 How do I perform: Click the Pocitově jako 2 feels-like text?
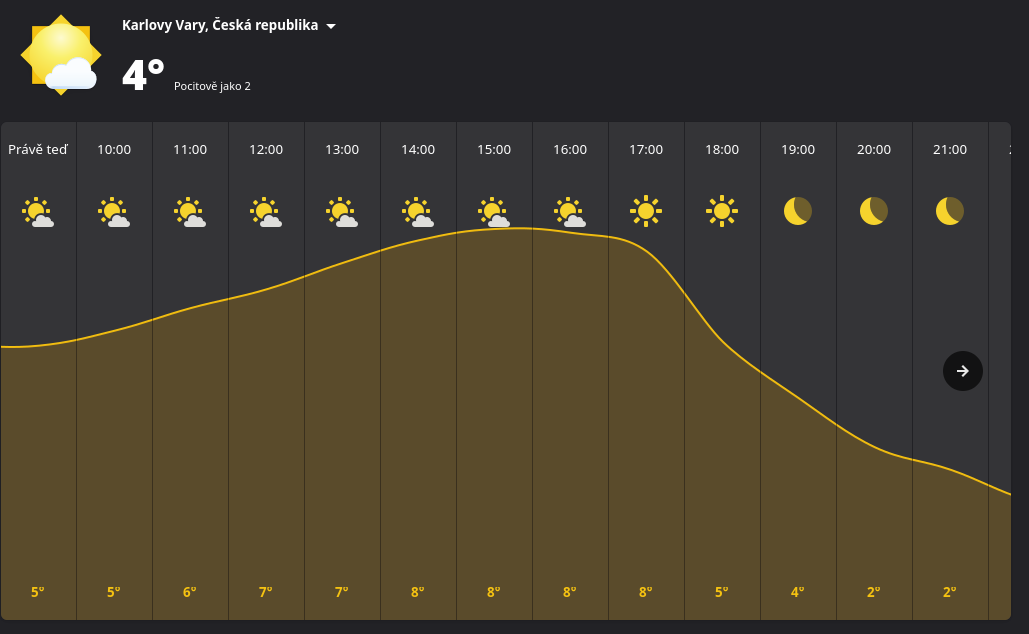pyautogui.click(x=212, y=86)
